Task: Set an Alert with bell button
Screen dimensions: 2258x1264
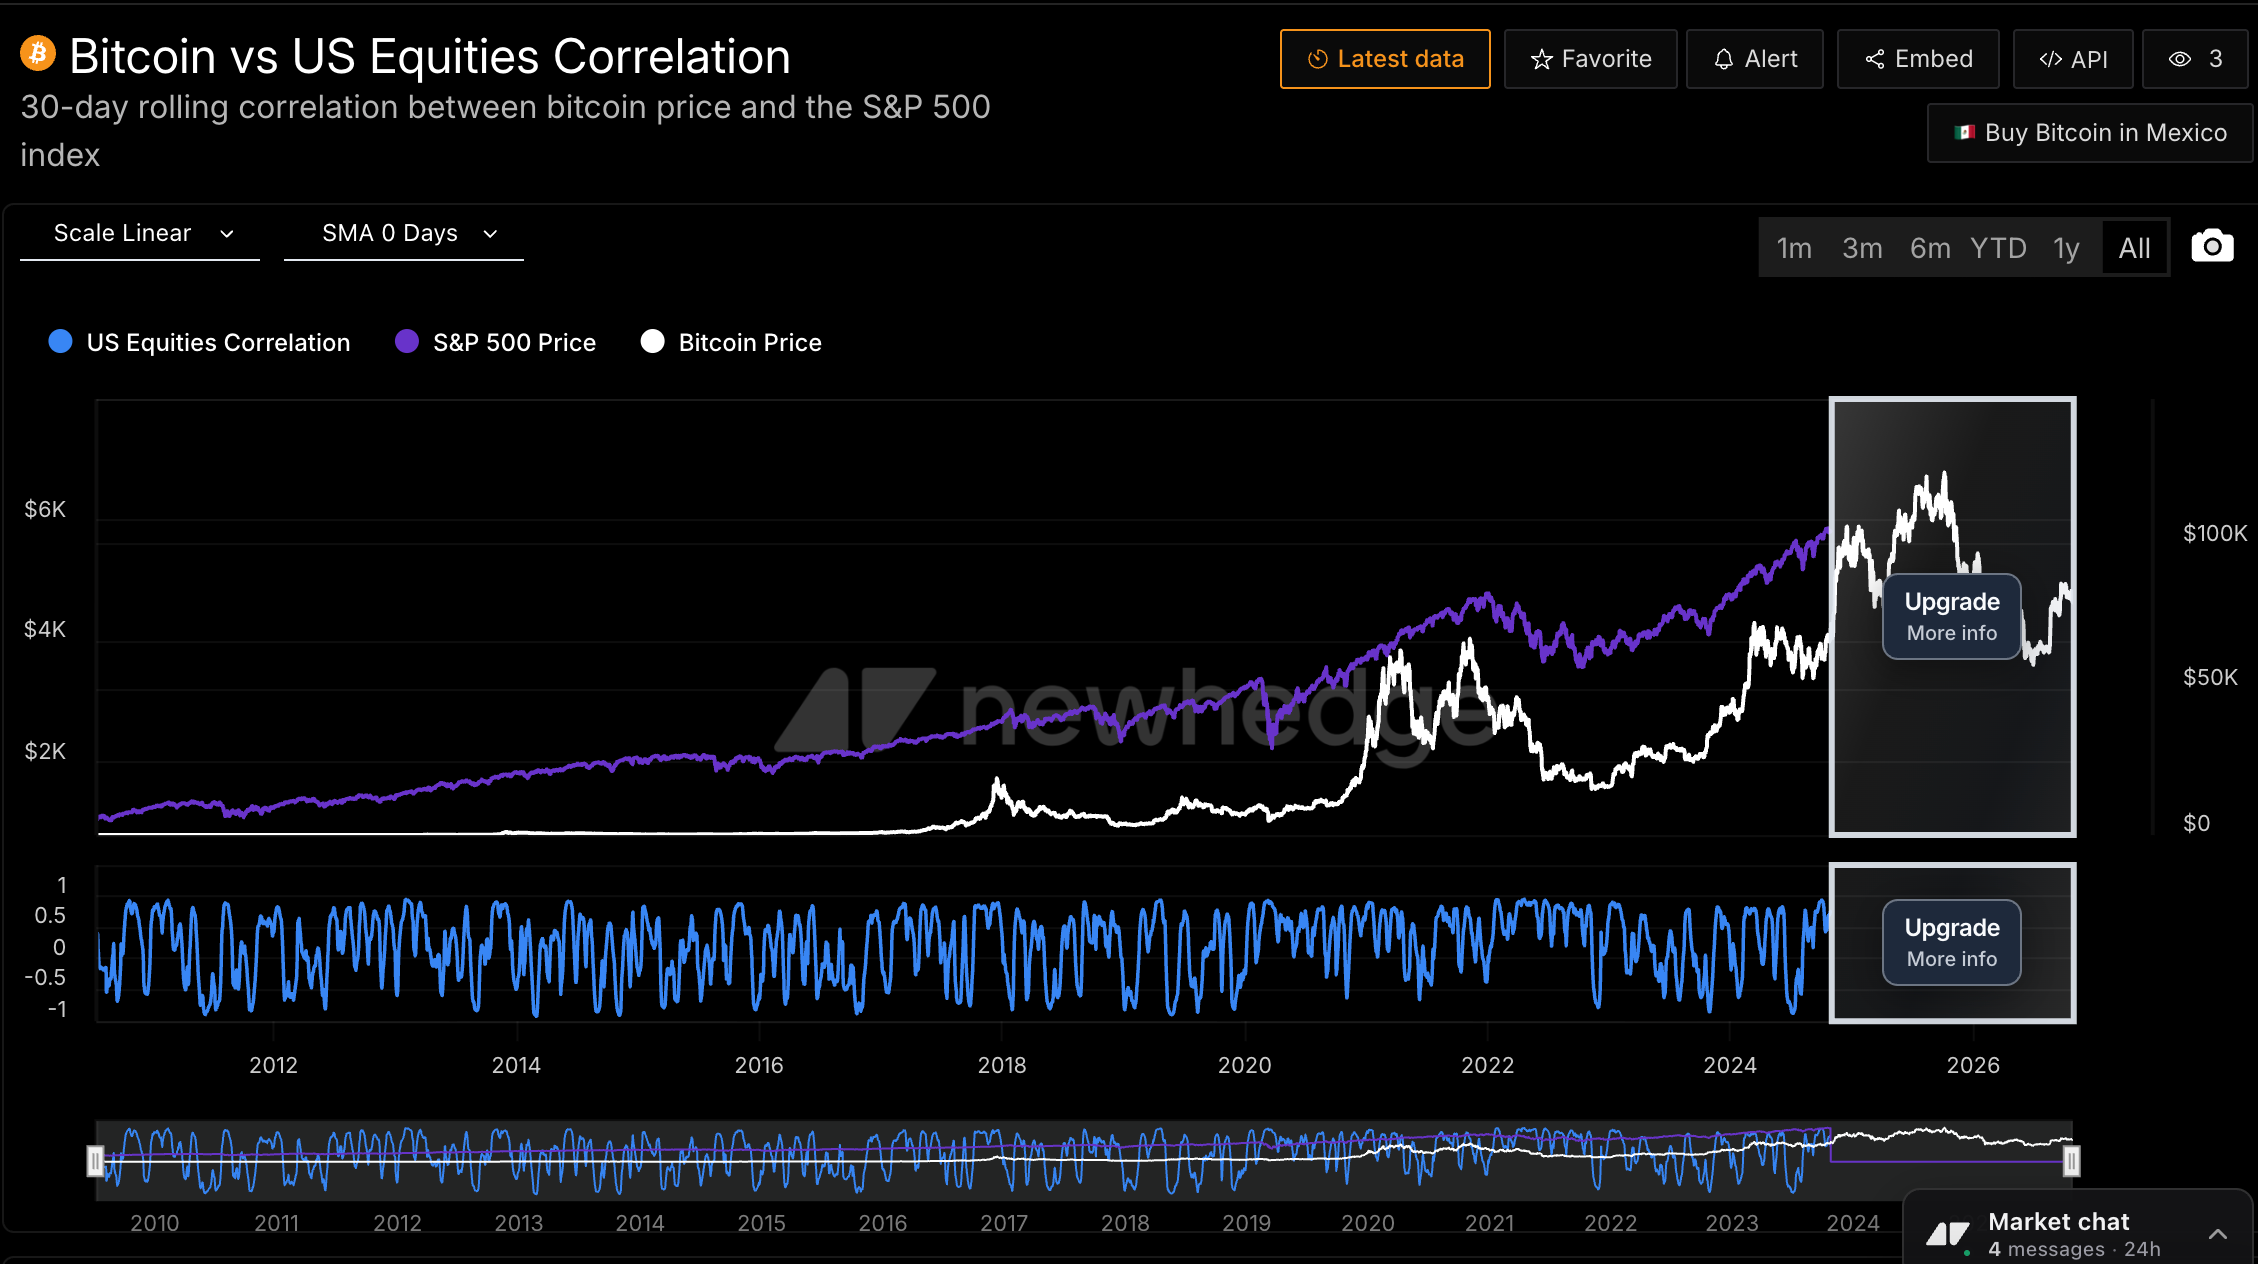Action: pos(1755,59)
